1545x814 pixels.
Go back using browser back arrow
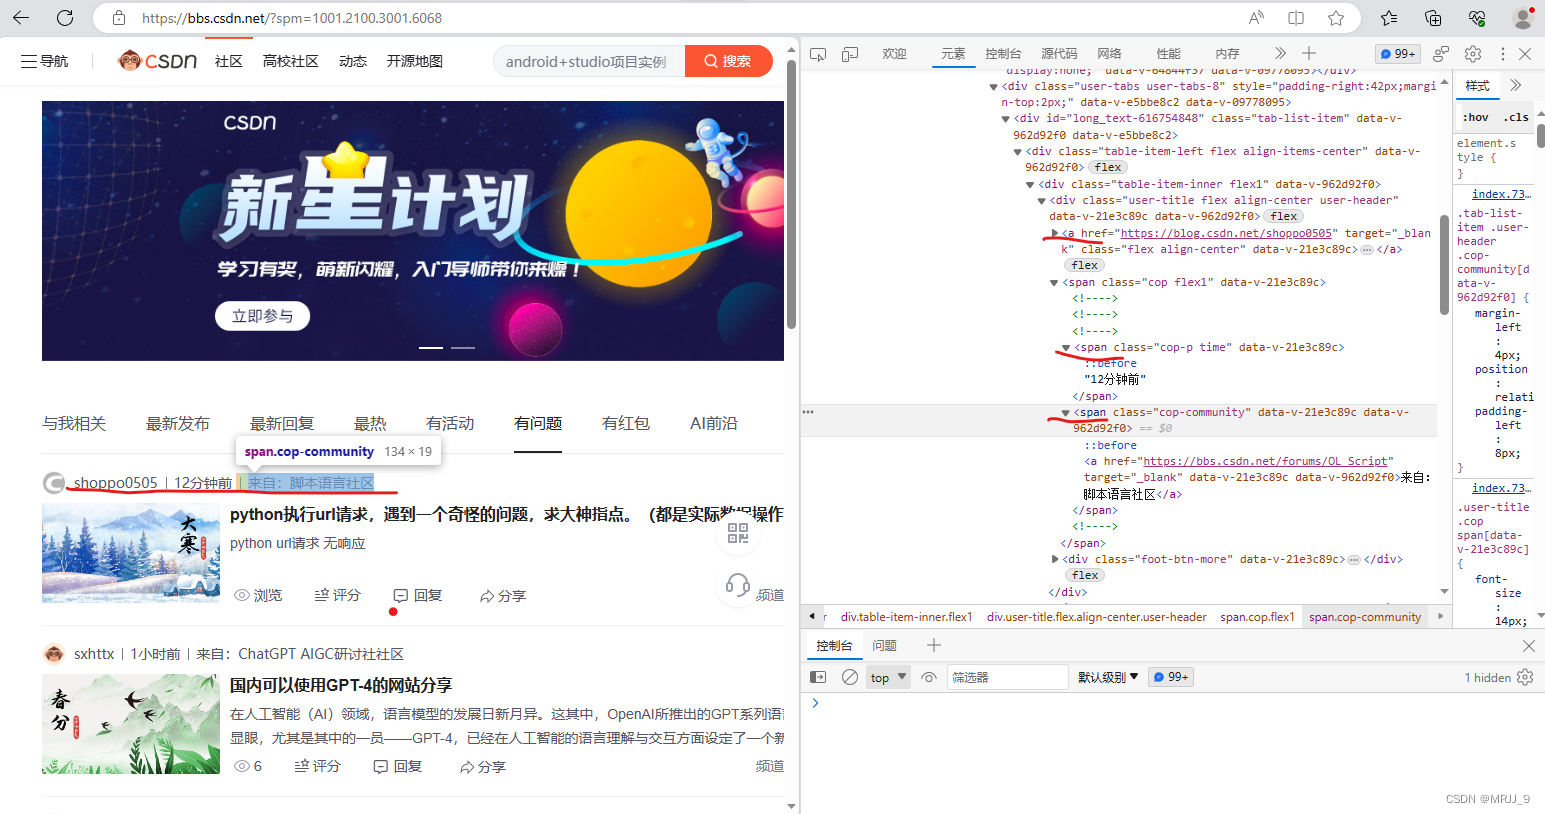click(21, 18)
